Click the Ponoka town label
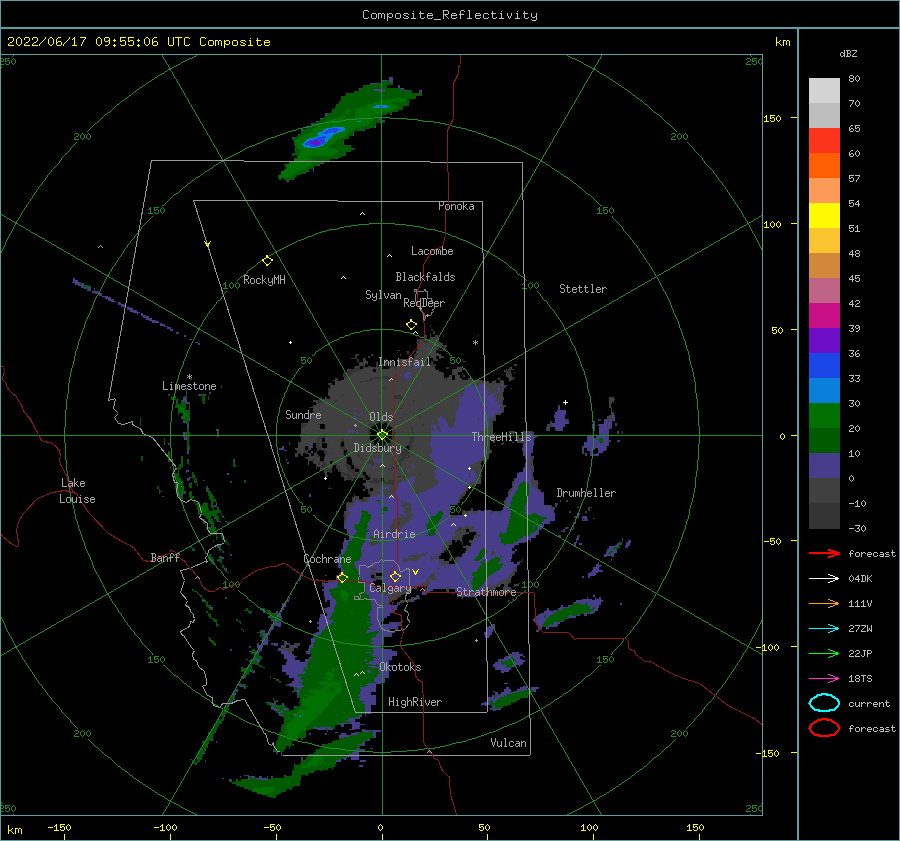 [456, 206]
